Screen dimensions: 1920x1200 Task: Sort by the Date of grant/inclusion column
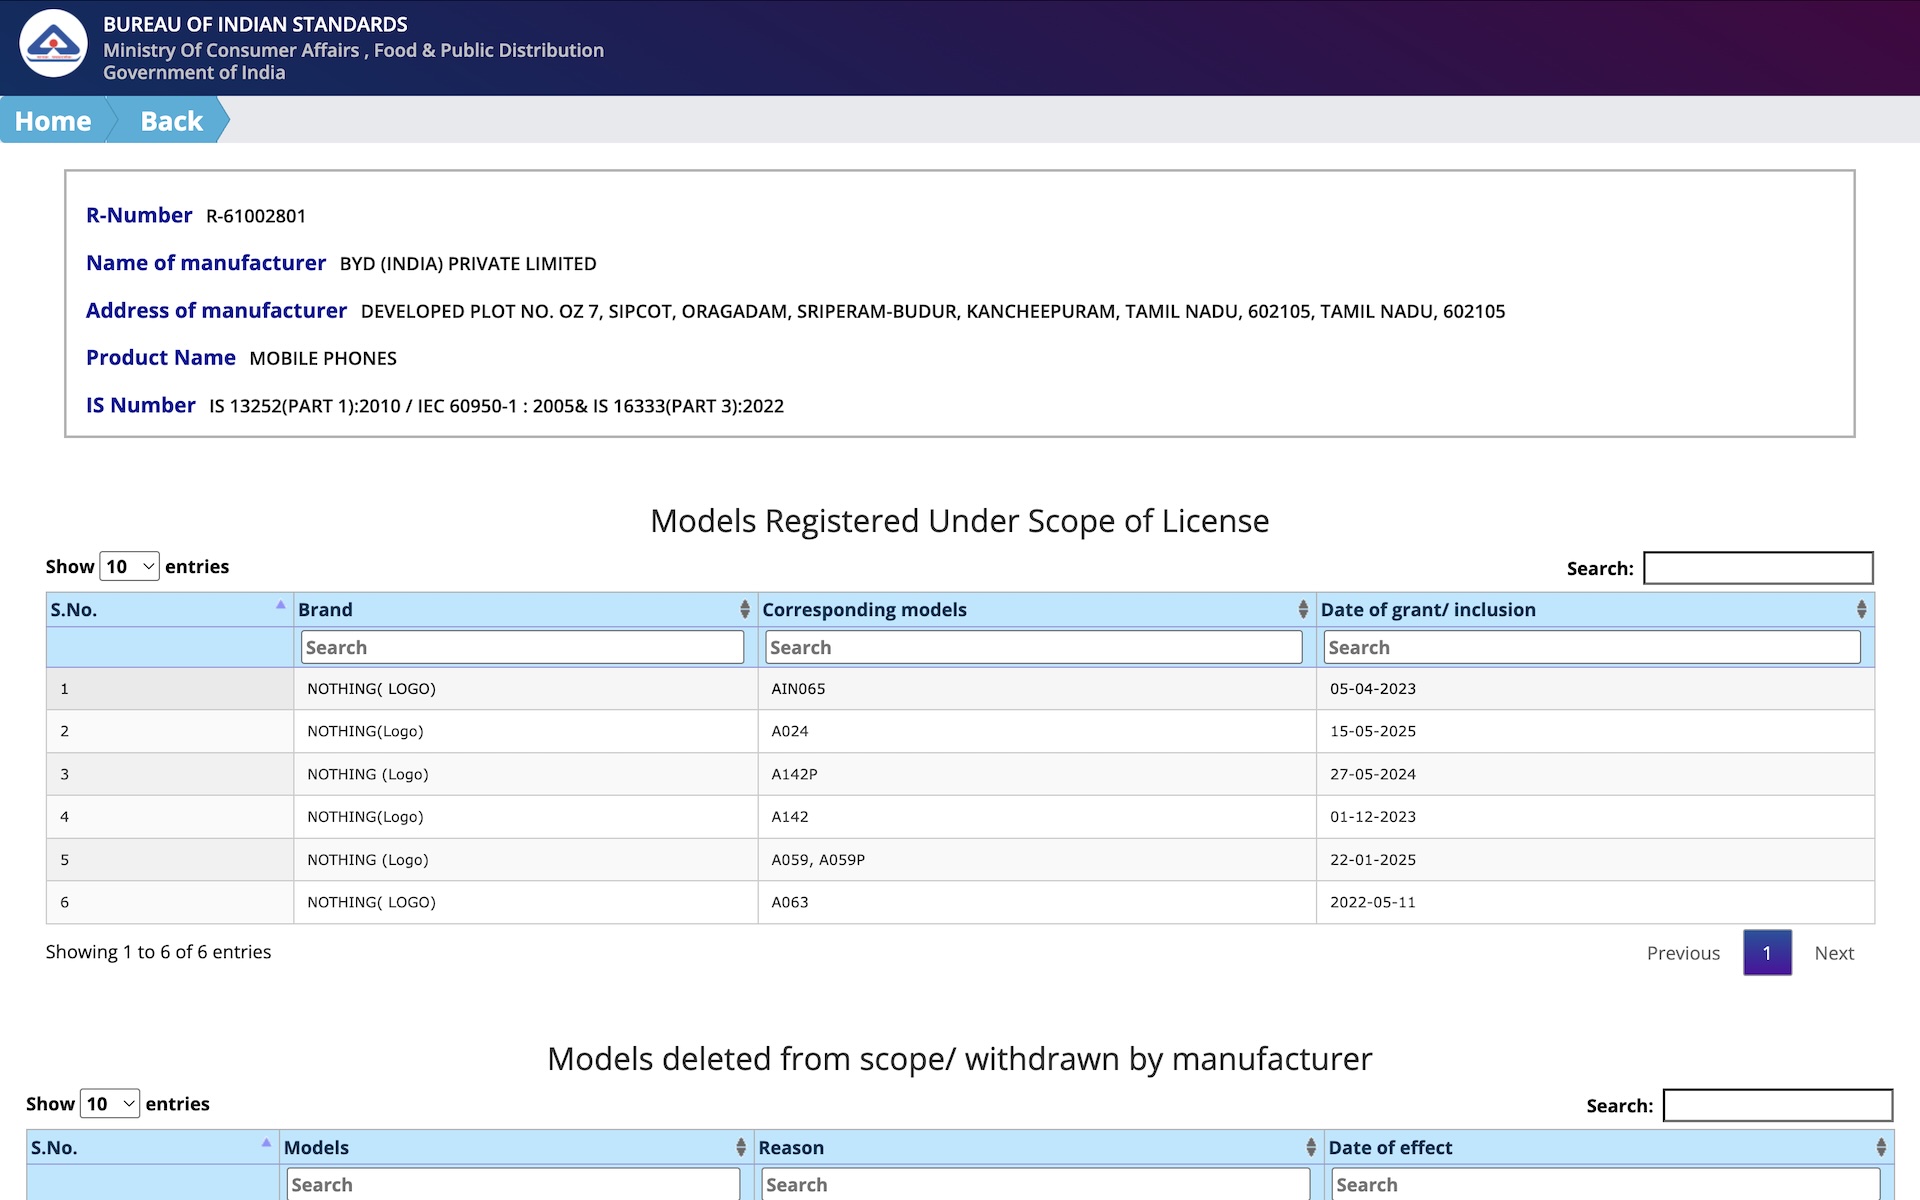1861,610
